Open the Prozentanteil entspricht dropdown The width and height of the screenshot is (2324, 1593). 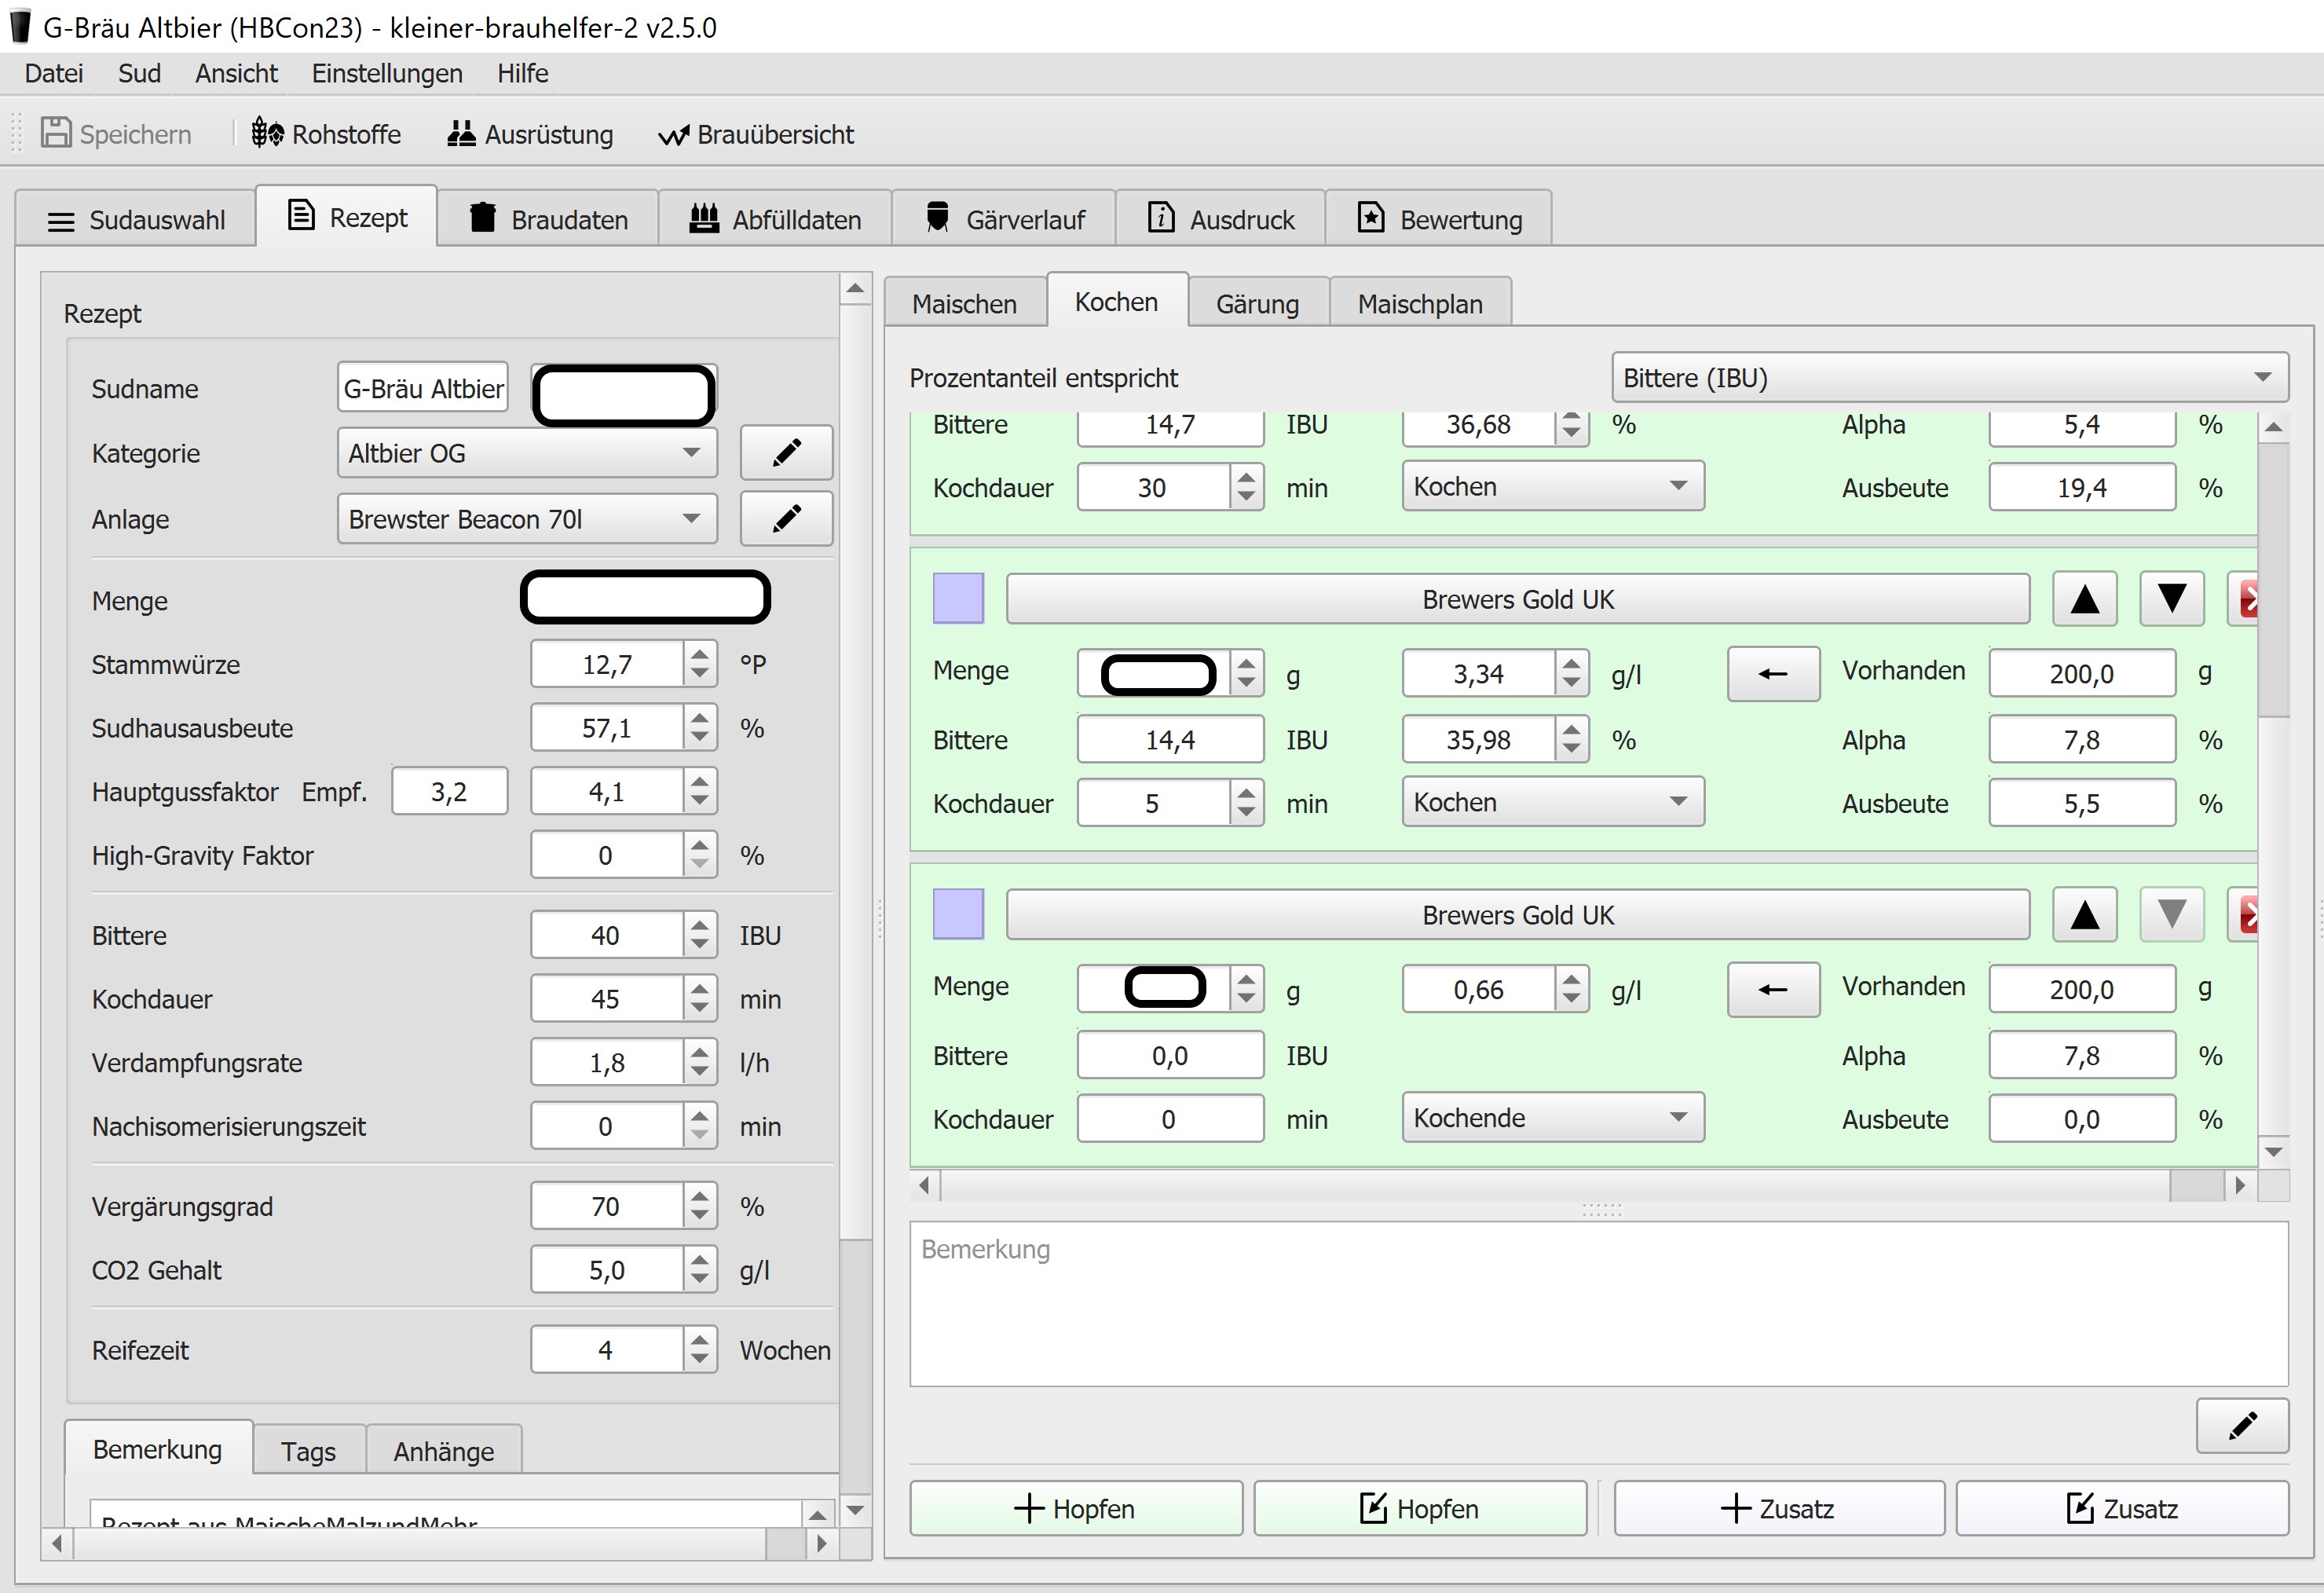(1949, 378)
